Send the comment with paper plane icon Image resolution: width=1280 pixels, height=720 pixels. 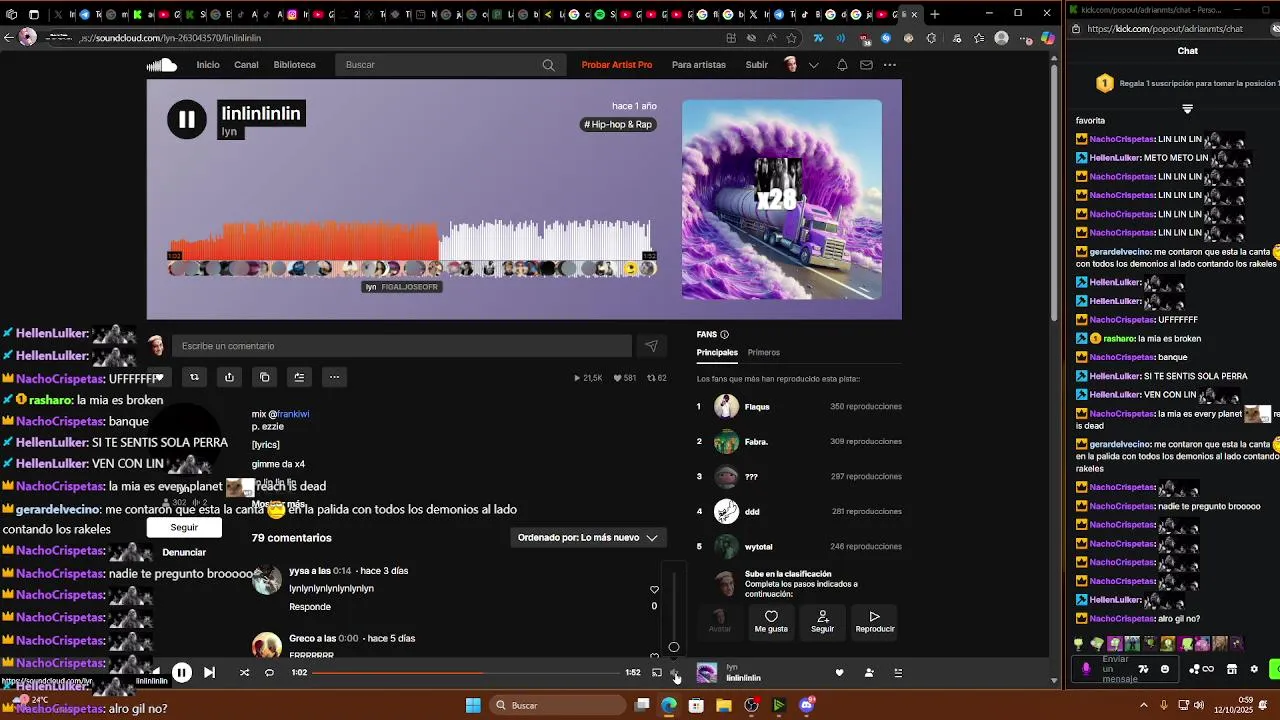click(x=651, y=346)
